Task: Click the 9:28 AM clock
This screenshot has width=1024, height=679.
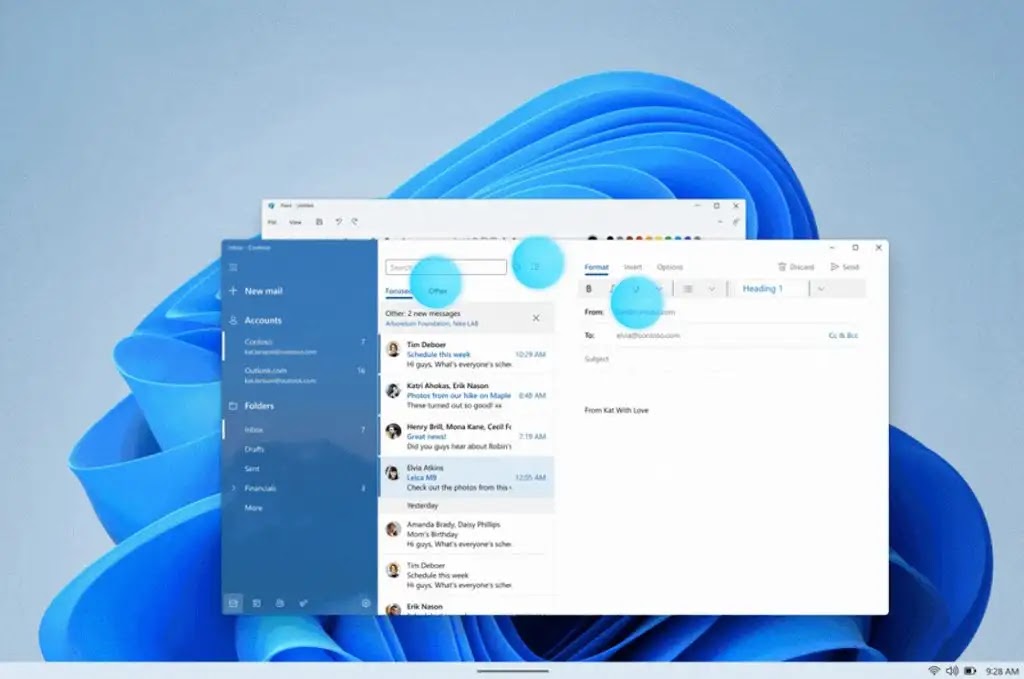Action: 1002,671
